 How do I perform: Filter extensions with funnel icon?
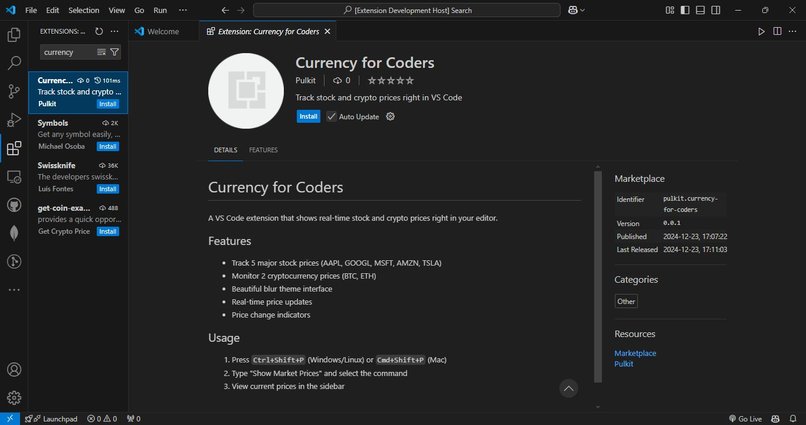click(115, 52)
